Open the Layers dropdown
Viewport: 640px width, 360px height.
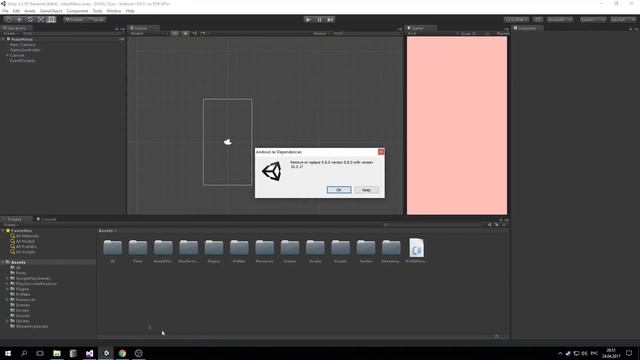pos(593,20)
